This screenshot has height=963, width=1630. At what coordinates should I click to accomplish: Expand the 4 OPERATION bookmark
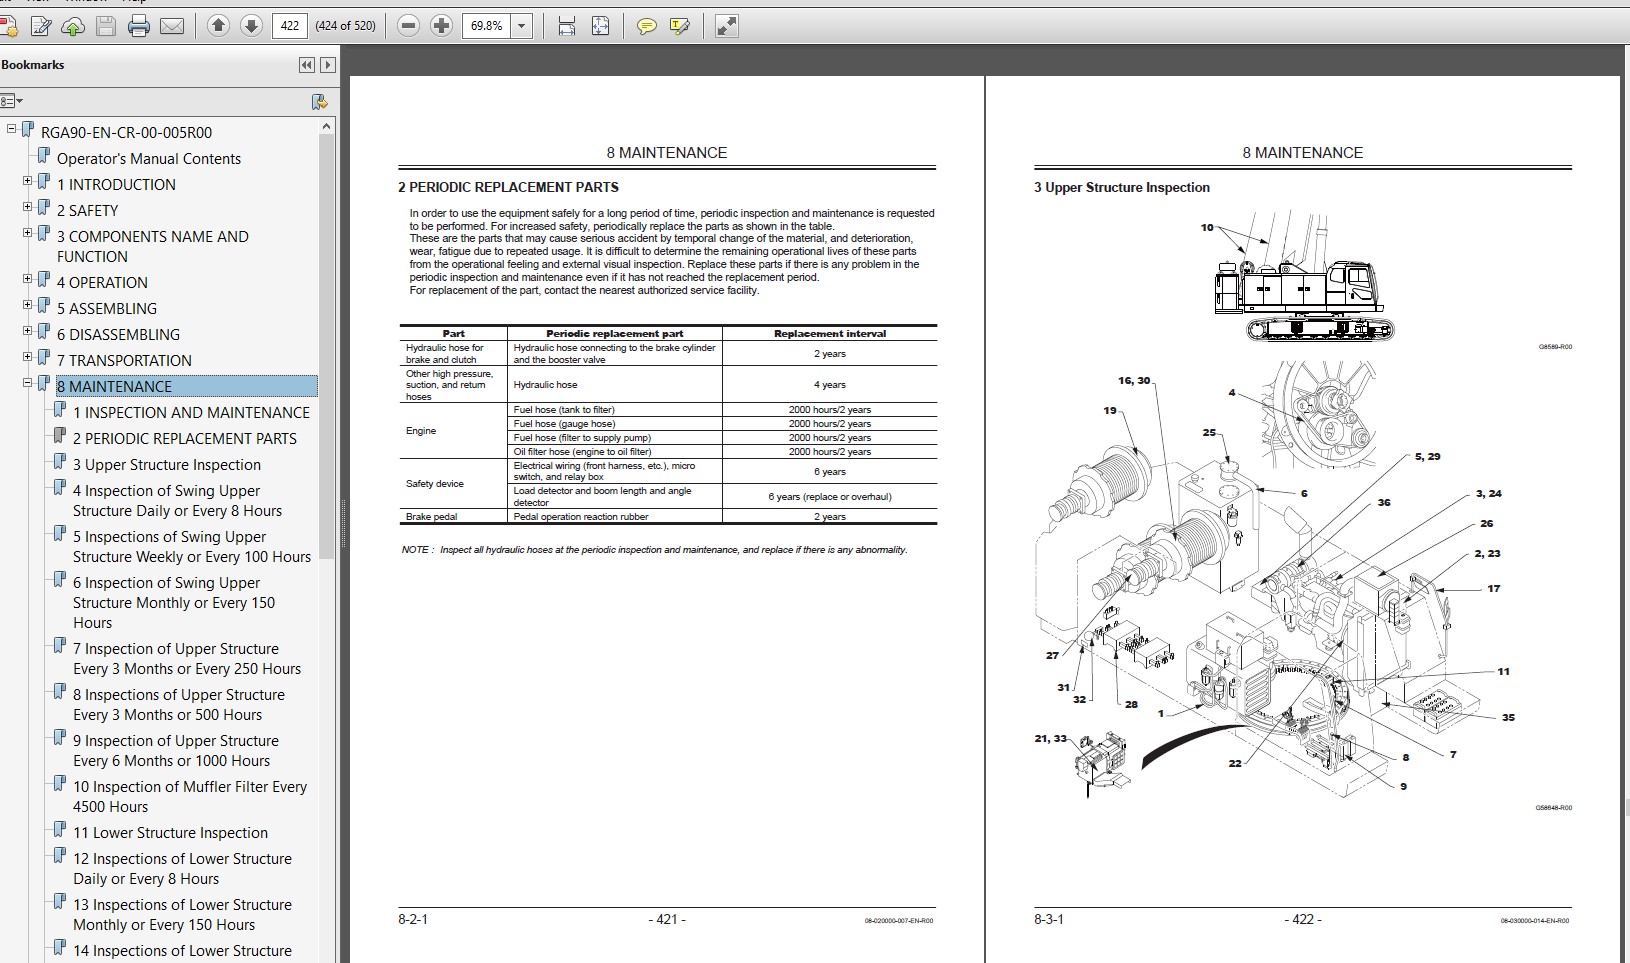(28, 278)
